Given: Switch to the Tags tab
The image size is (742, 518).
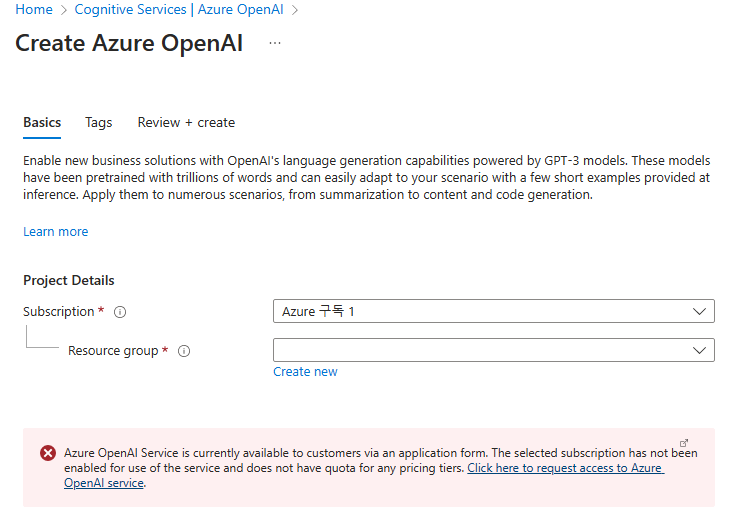Looking at the screenshot, I should click(x=98, y=123).
